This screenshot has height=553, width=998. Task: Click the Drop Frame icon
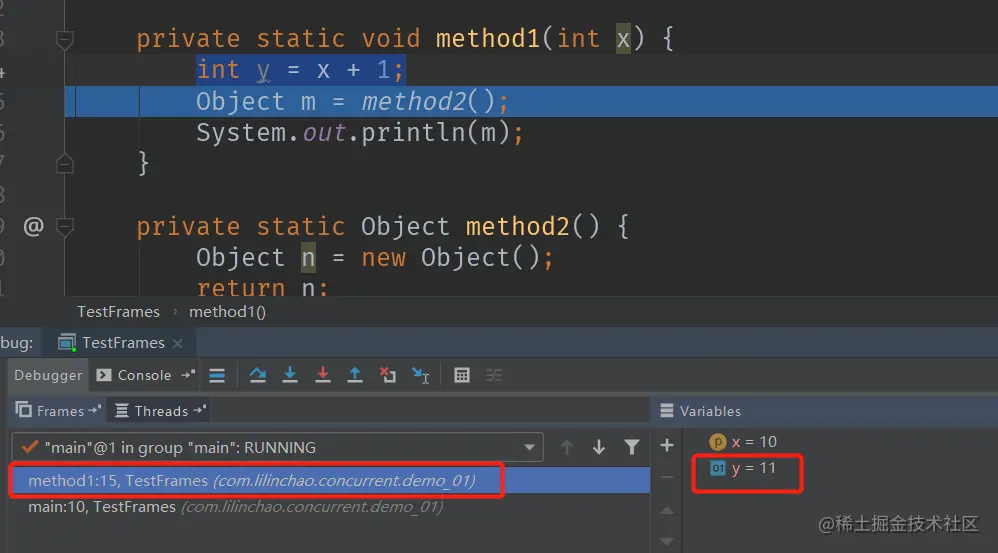(x=388, y=375)
